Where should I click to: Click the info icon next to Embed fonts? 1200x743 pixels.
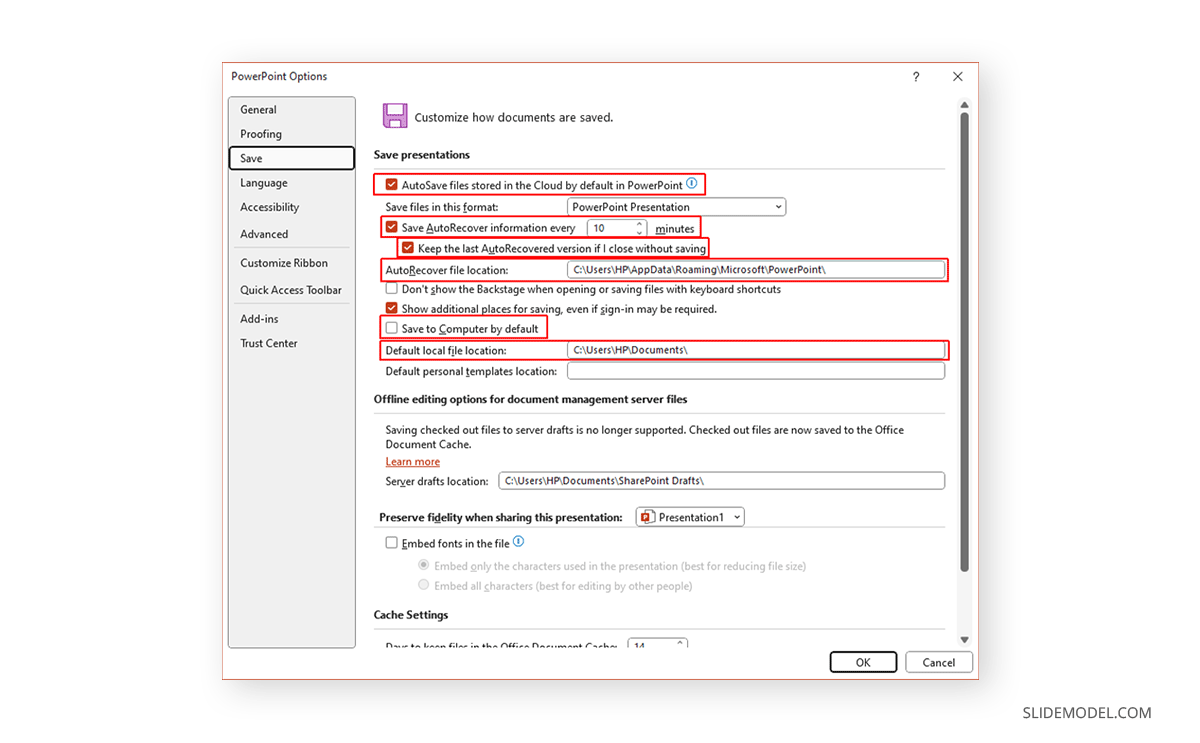pos(519,542)
